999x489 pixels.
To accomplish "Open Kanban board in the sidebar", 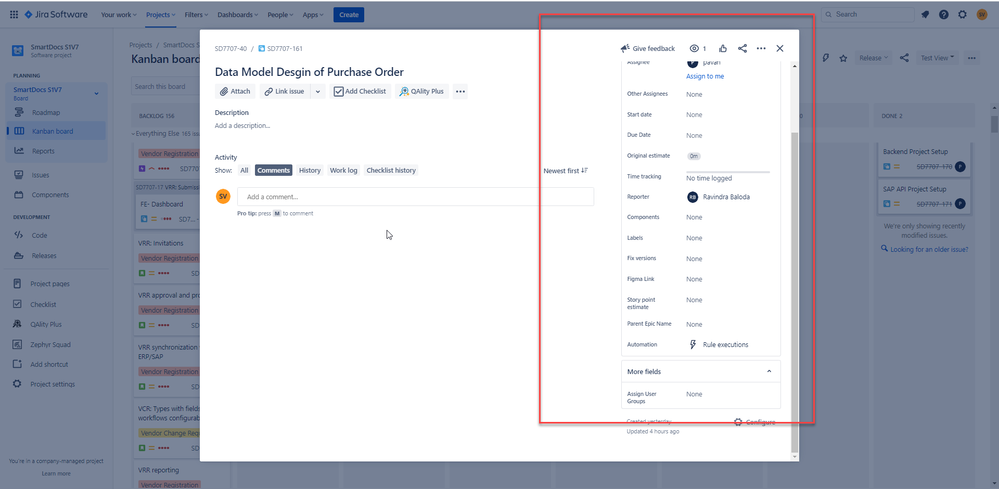I will [56, 131].
